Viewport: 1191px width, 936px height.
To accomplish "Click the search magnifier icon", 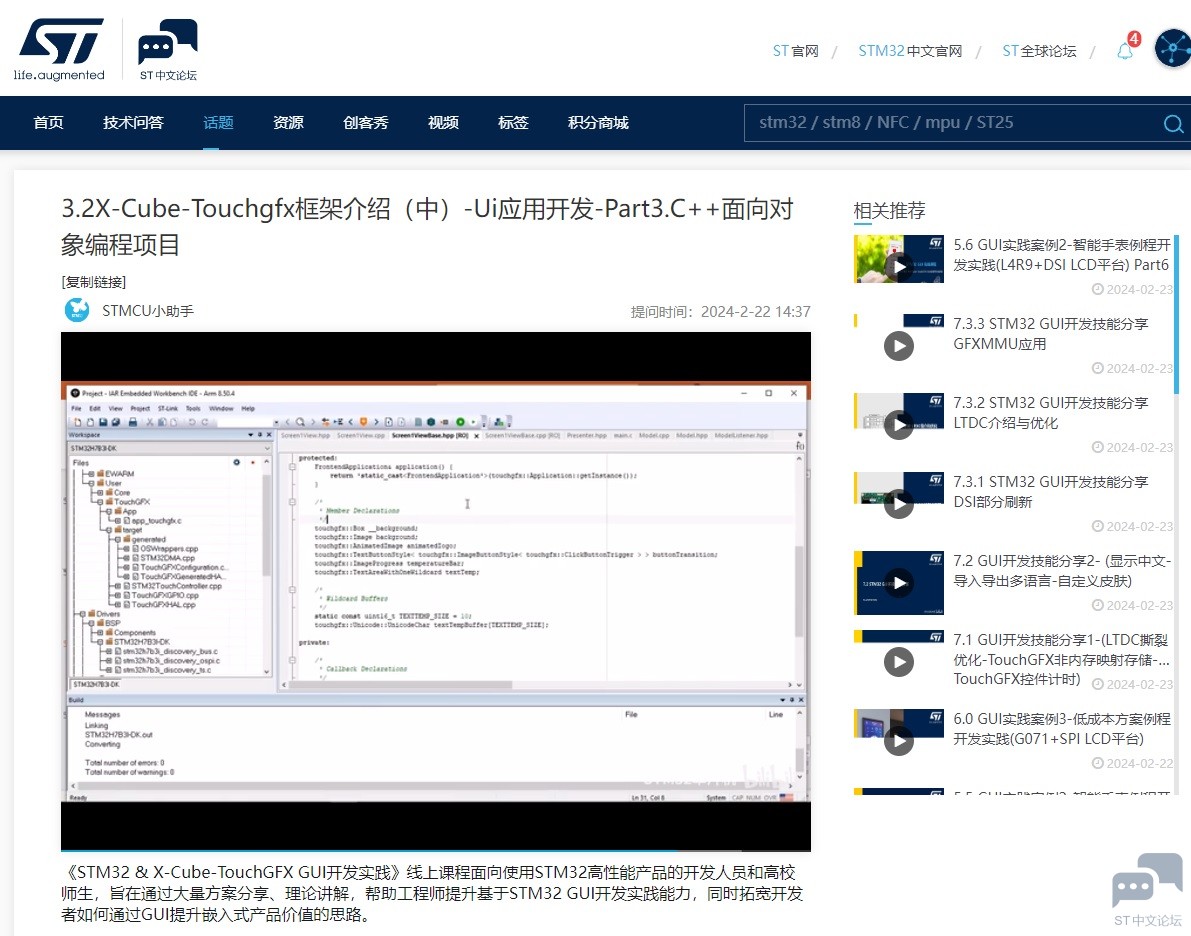I will click(1174, 123).
